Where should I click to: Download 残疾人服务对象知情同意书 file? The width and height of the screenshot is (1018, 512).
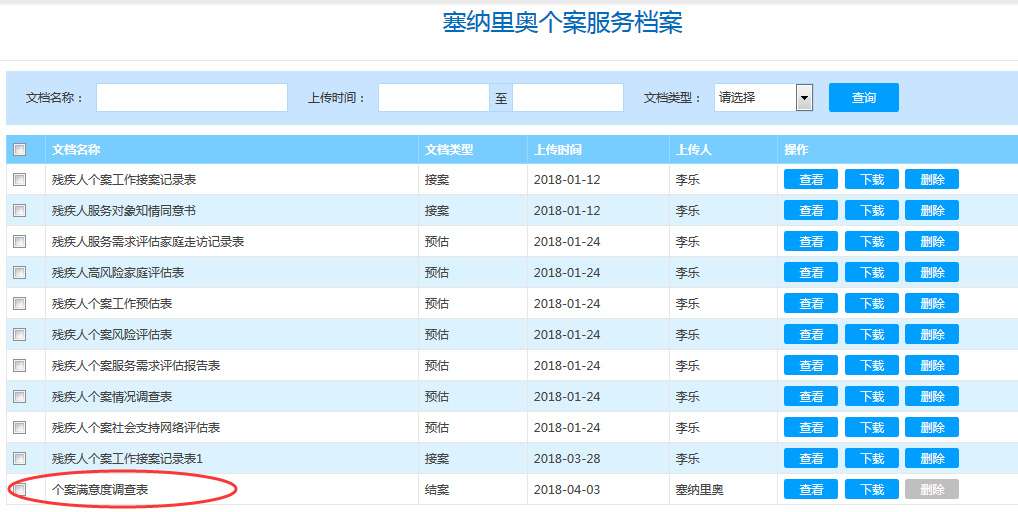(872, 211)
